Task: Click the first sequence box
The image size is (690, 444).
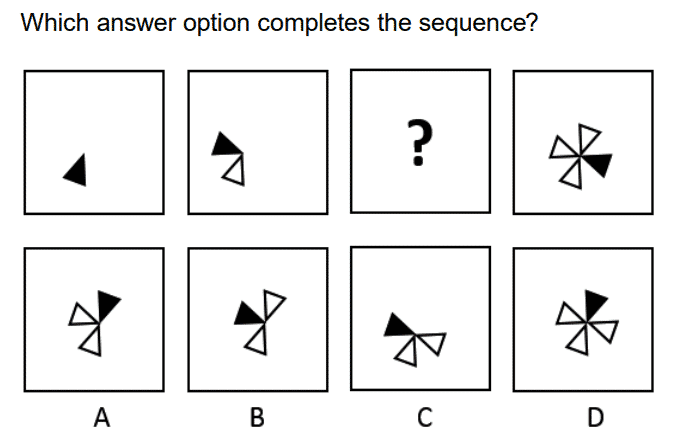Action: click(x=94, y=141)
